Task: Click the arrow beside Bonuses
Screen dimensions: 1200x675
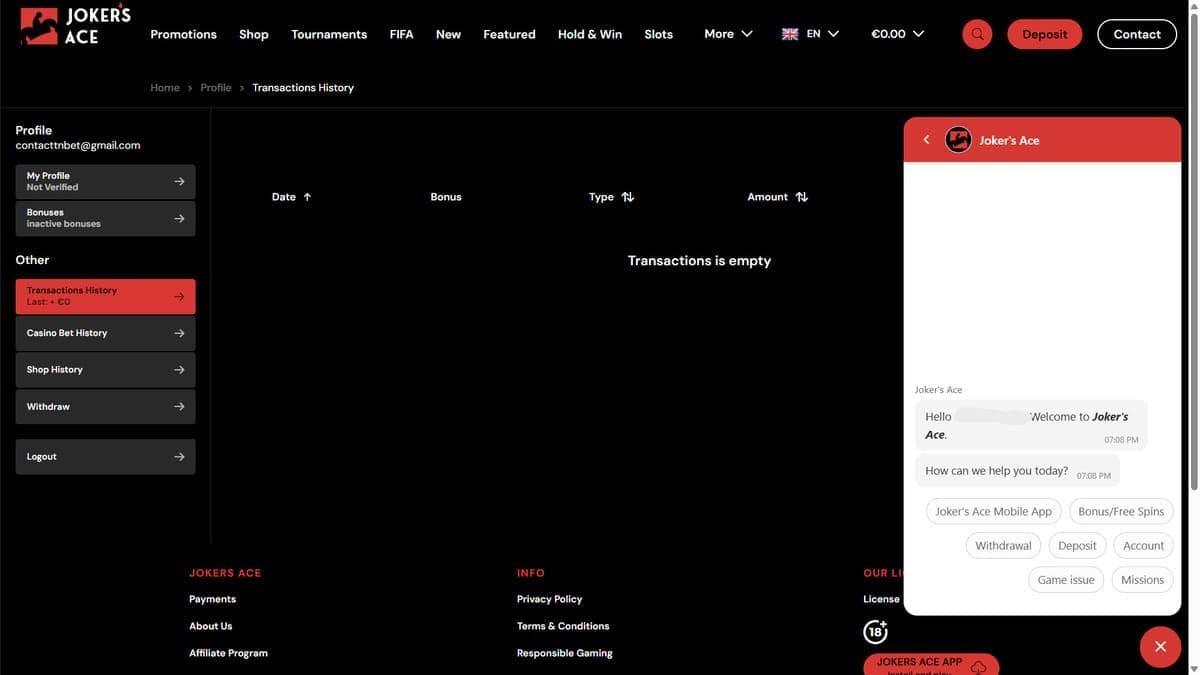Action: pos(179,218)
